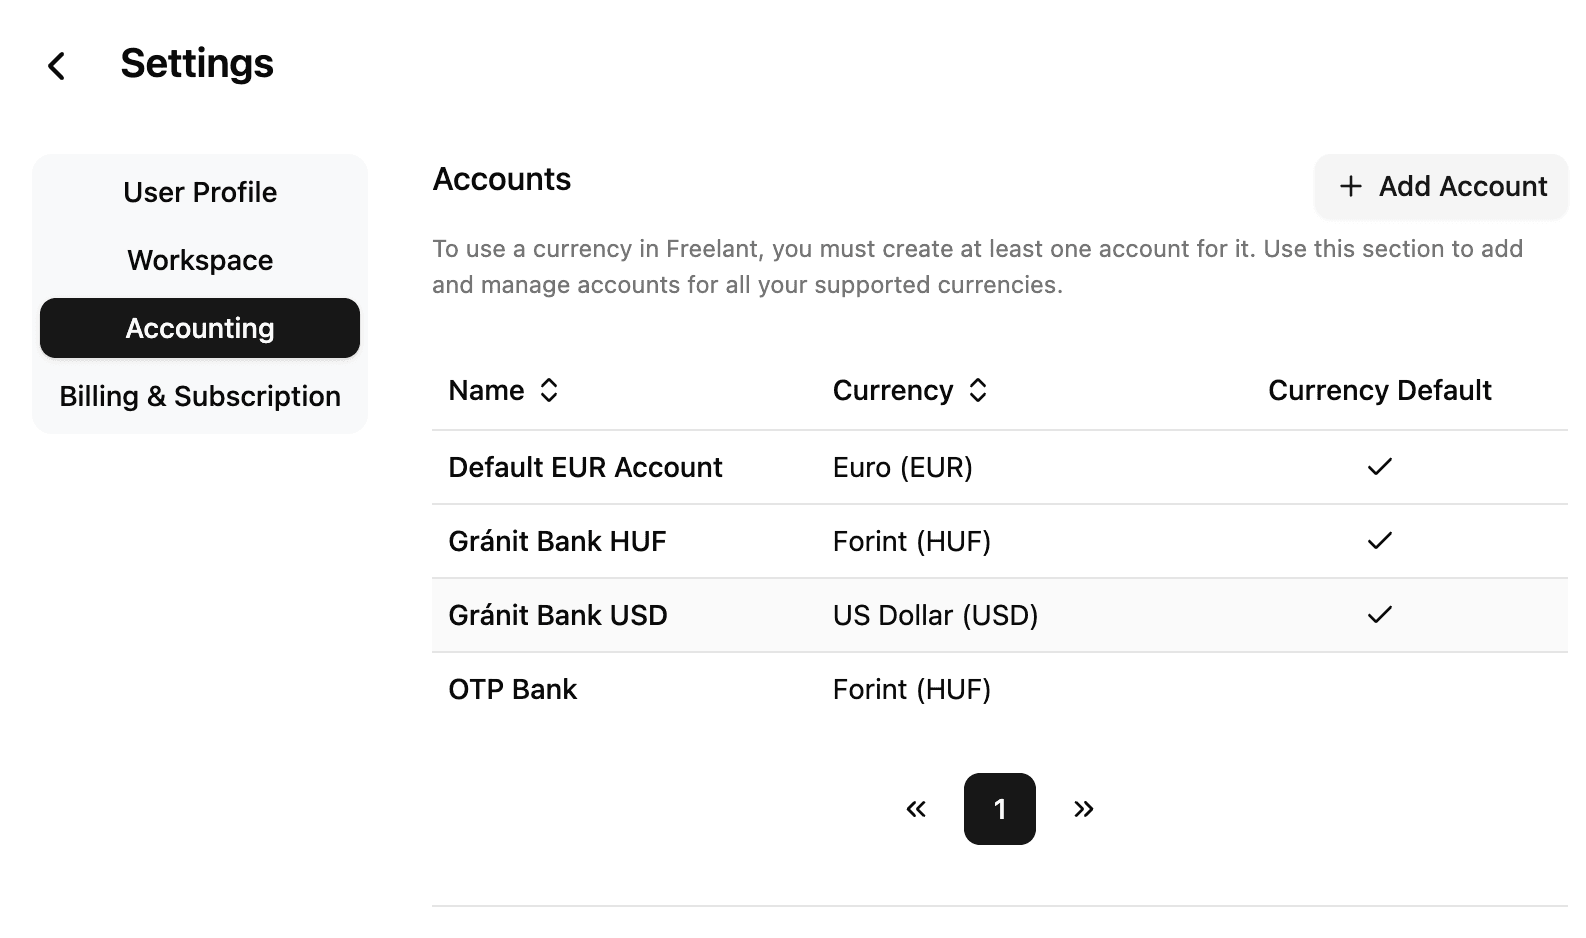1586x938 pixels.
Task: Click the sort icon beside Currency column
Action: click(x=978, y=390)
